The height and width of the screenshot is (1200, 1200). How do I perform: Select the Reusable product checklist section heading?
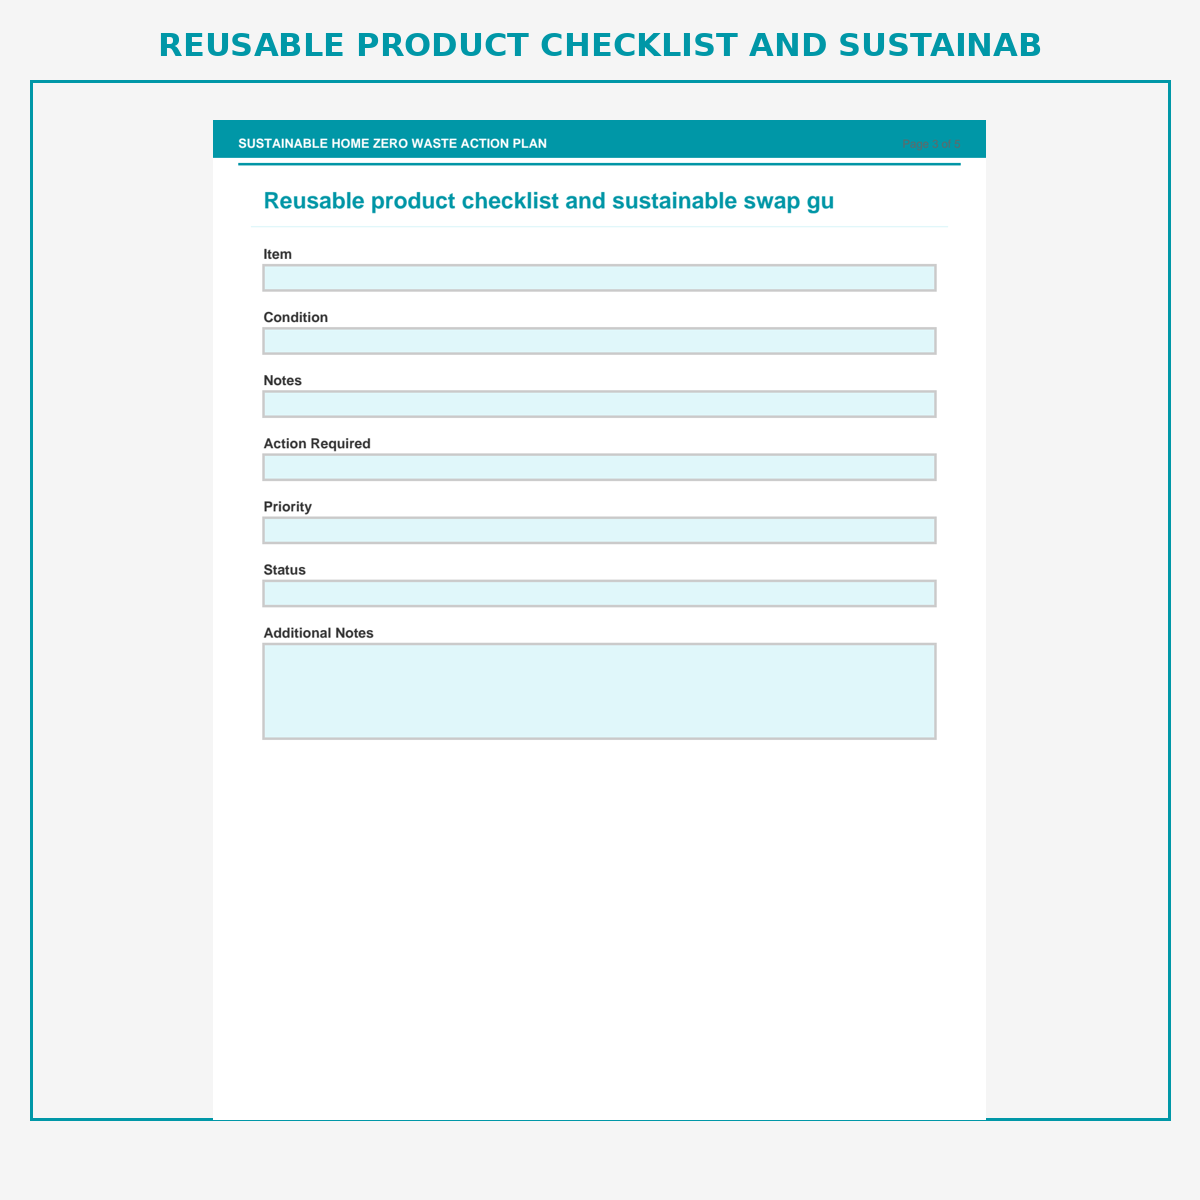click(549, 201)
